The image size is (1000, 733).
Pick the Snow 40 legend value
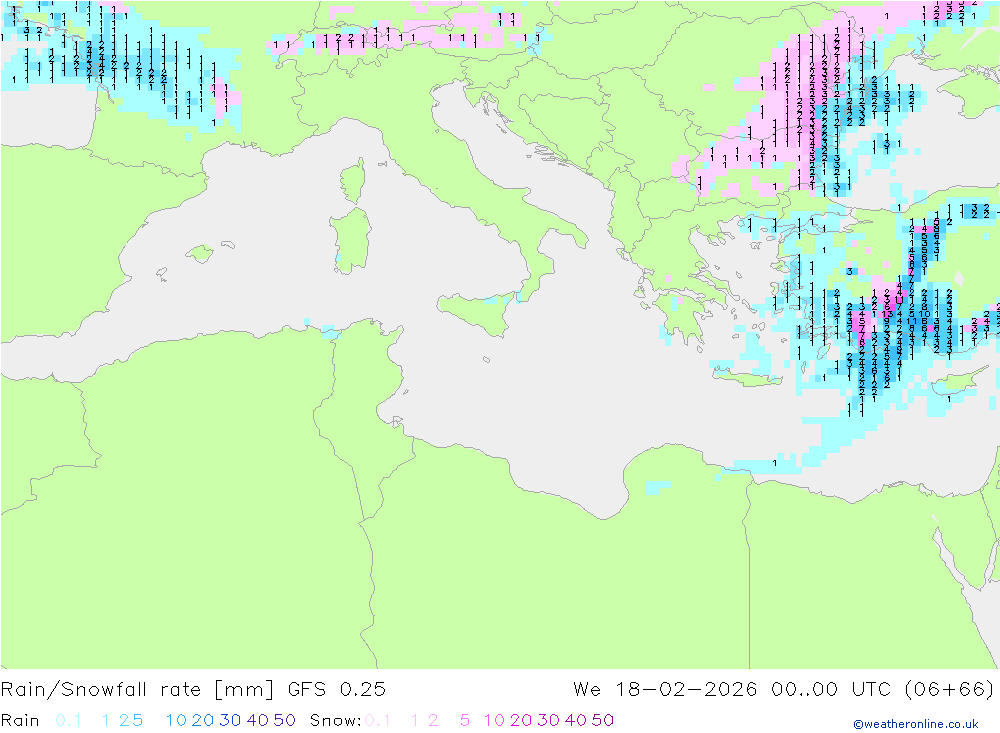[x=576, y=720]
